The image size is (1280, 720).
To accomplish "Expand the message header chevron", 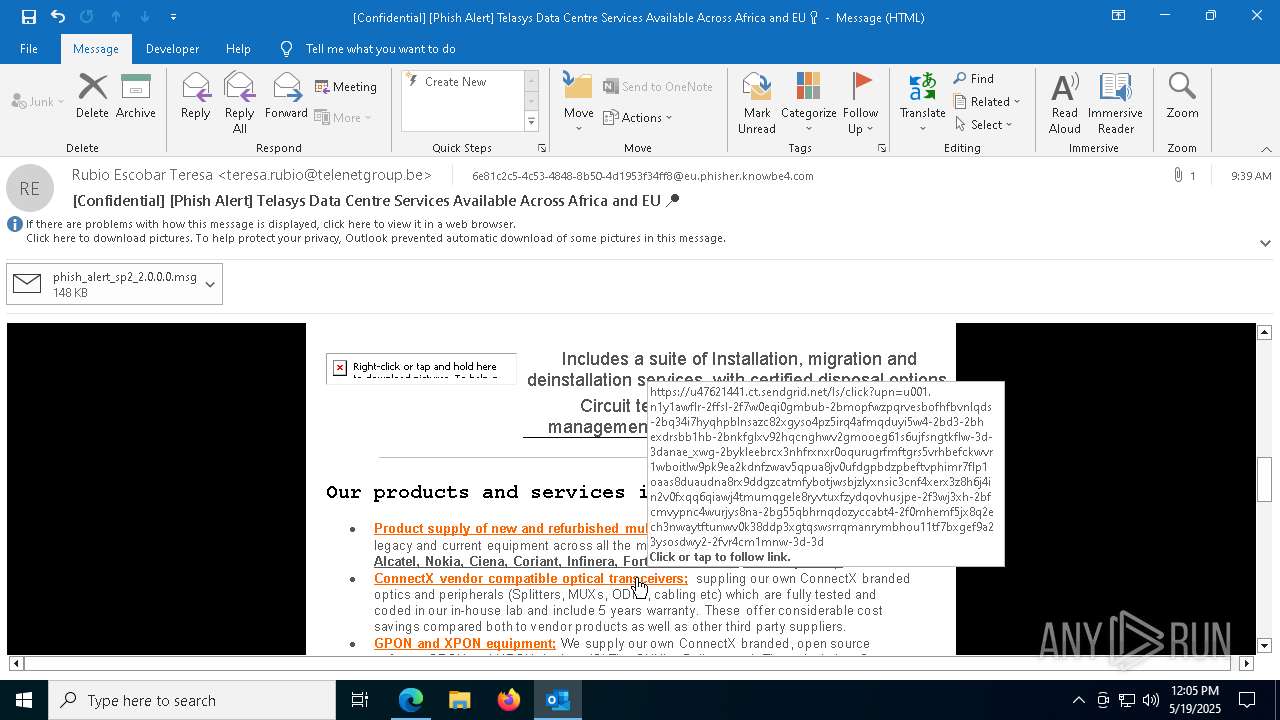I will [1265, 243].
